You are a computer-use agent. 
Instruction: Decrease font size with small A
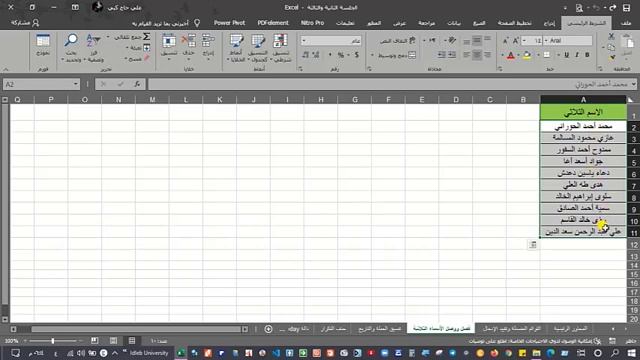tap(505, 40)
